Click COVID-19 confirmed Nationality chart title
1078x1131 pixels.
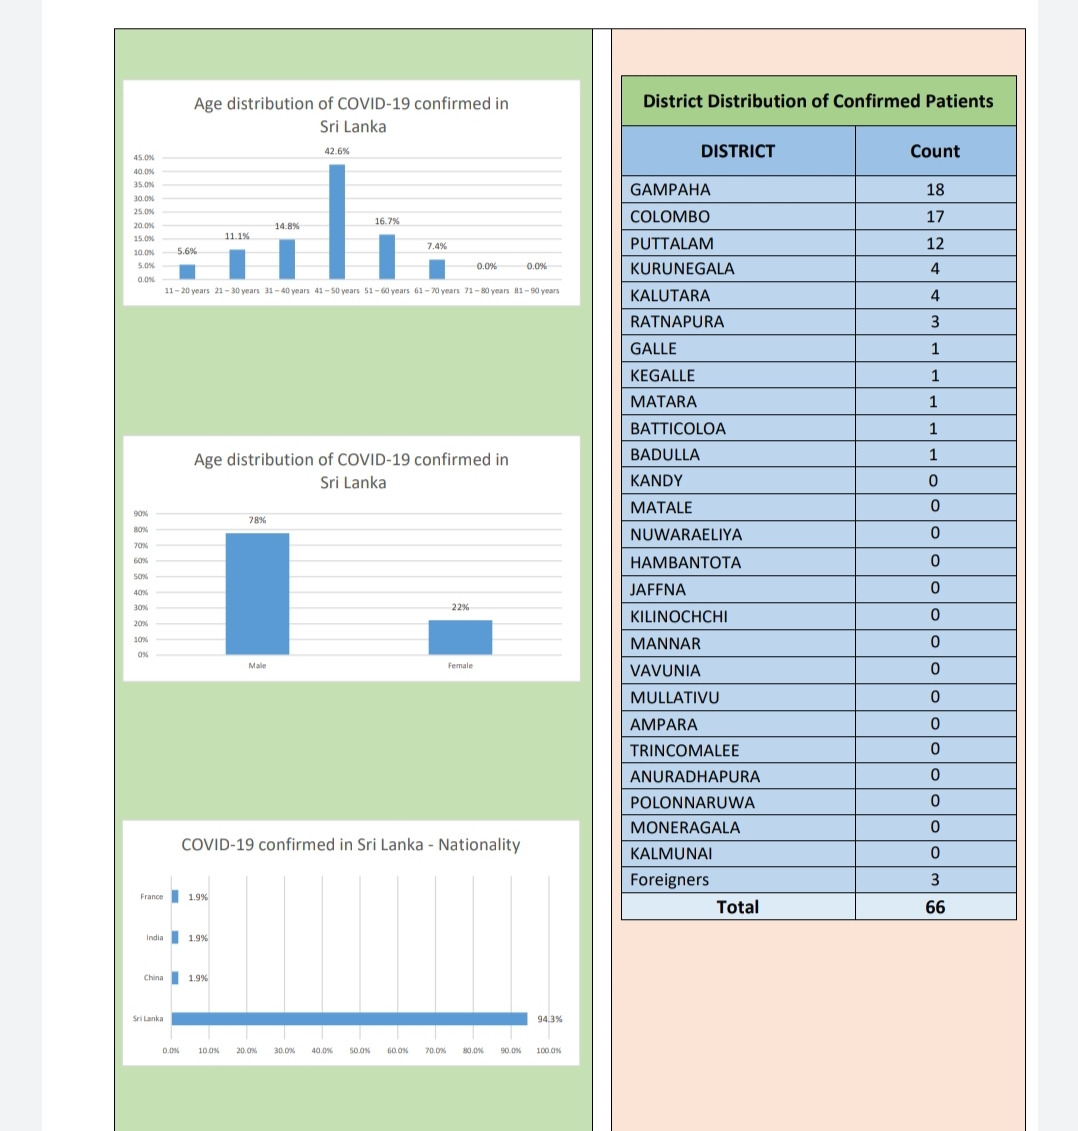tap(350, 845)
